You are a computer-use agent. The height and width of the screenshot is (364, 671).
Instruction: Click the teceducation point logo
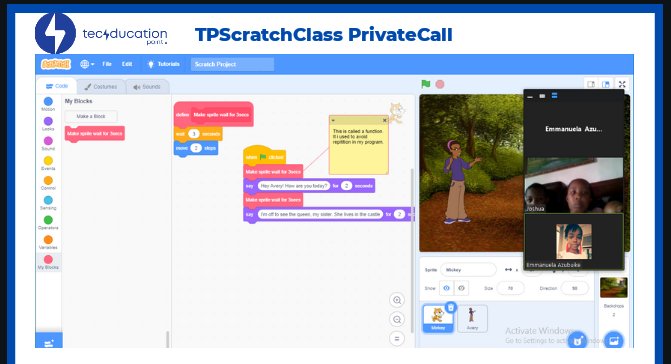click(101, 34)
